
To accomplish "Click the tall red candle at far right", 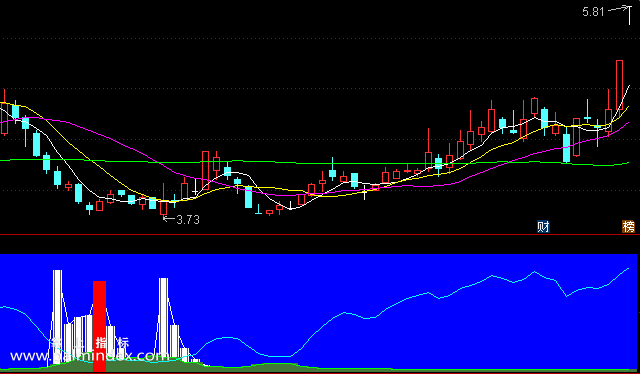I will (x=619, y=85).
